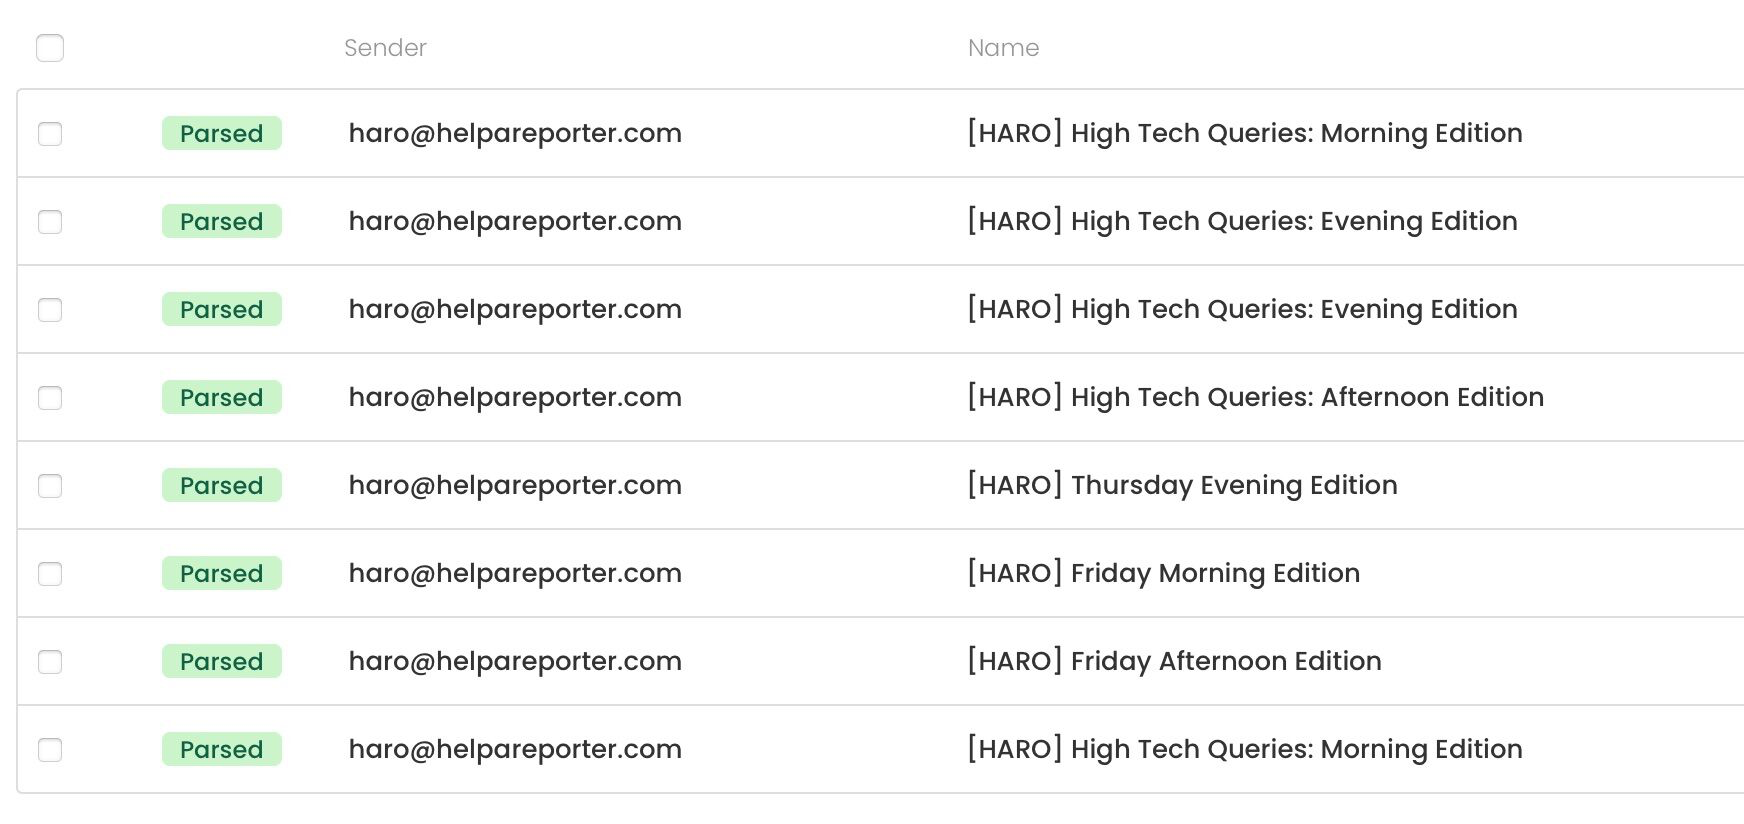Check the box for Friday Morning Edition

click(x=50, y=574)
